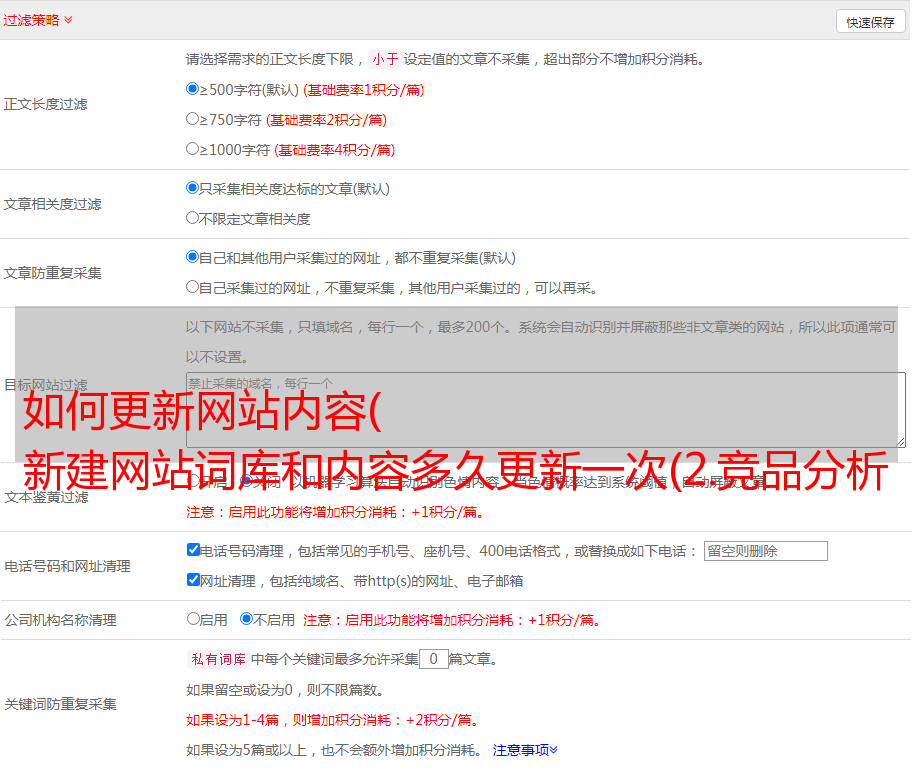This screenshot has width=912, height=768.
Task: Click the 快速保存 button
Action: [870, 22]
